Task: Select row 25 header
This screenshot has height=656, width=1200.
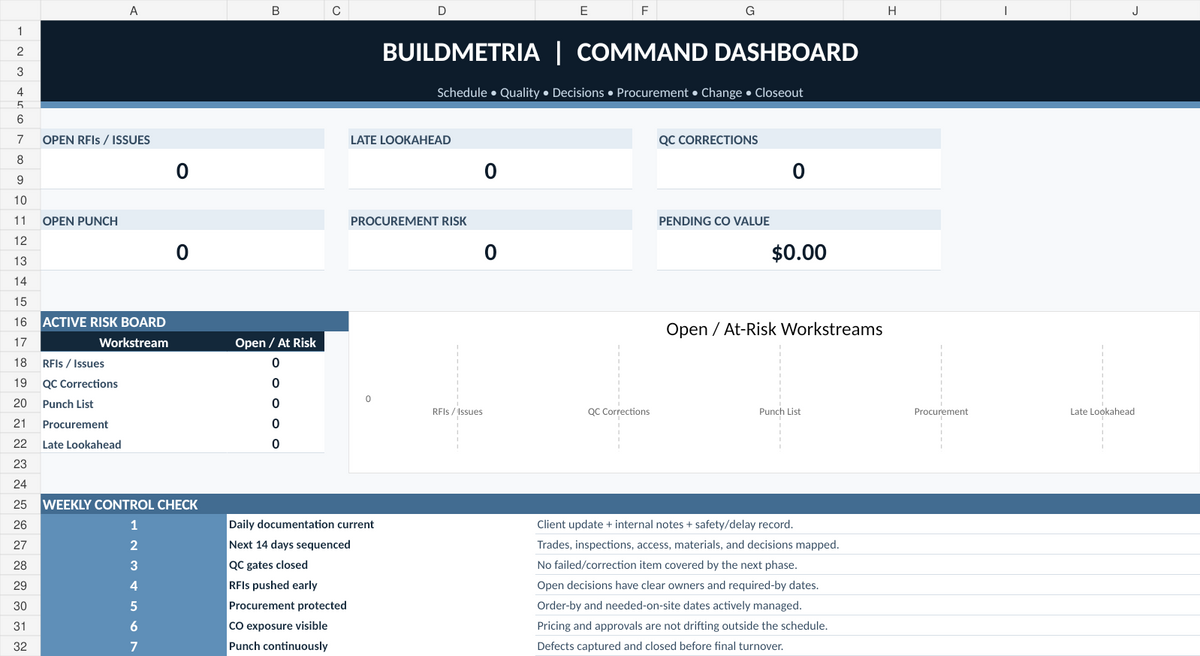Action: pos(20,504)
